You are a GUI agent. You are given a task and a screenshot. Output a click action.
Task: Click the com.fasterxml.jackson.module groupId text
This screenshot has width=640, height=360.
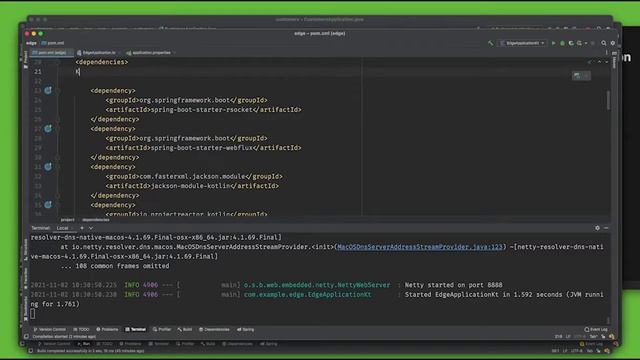pyautogui.click(x=192, y=176)
